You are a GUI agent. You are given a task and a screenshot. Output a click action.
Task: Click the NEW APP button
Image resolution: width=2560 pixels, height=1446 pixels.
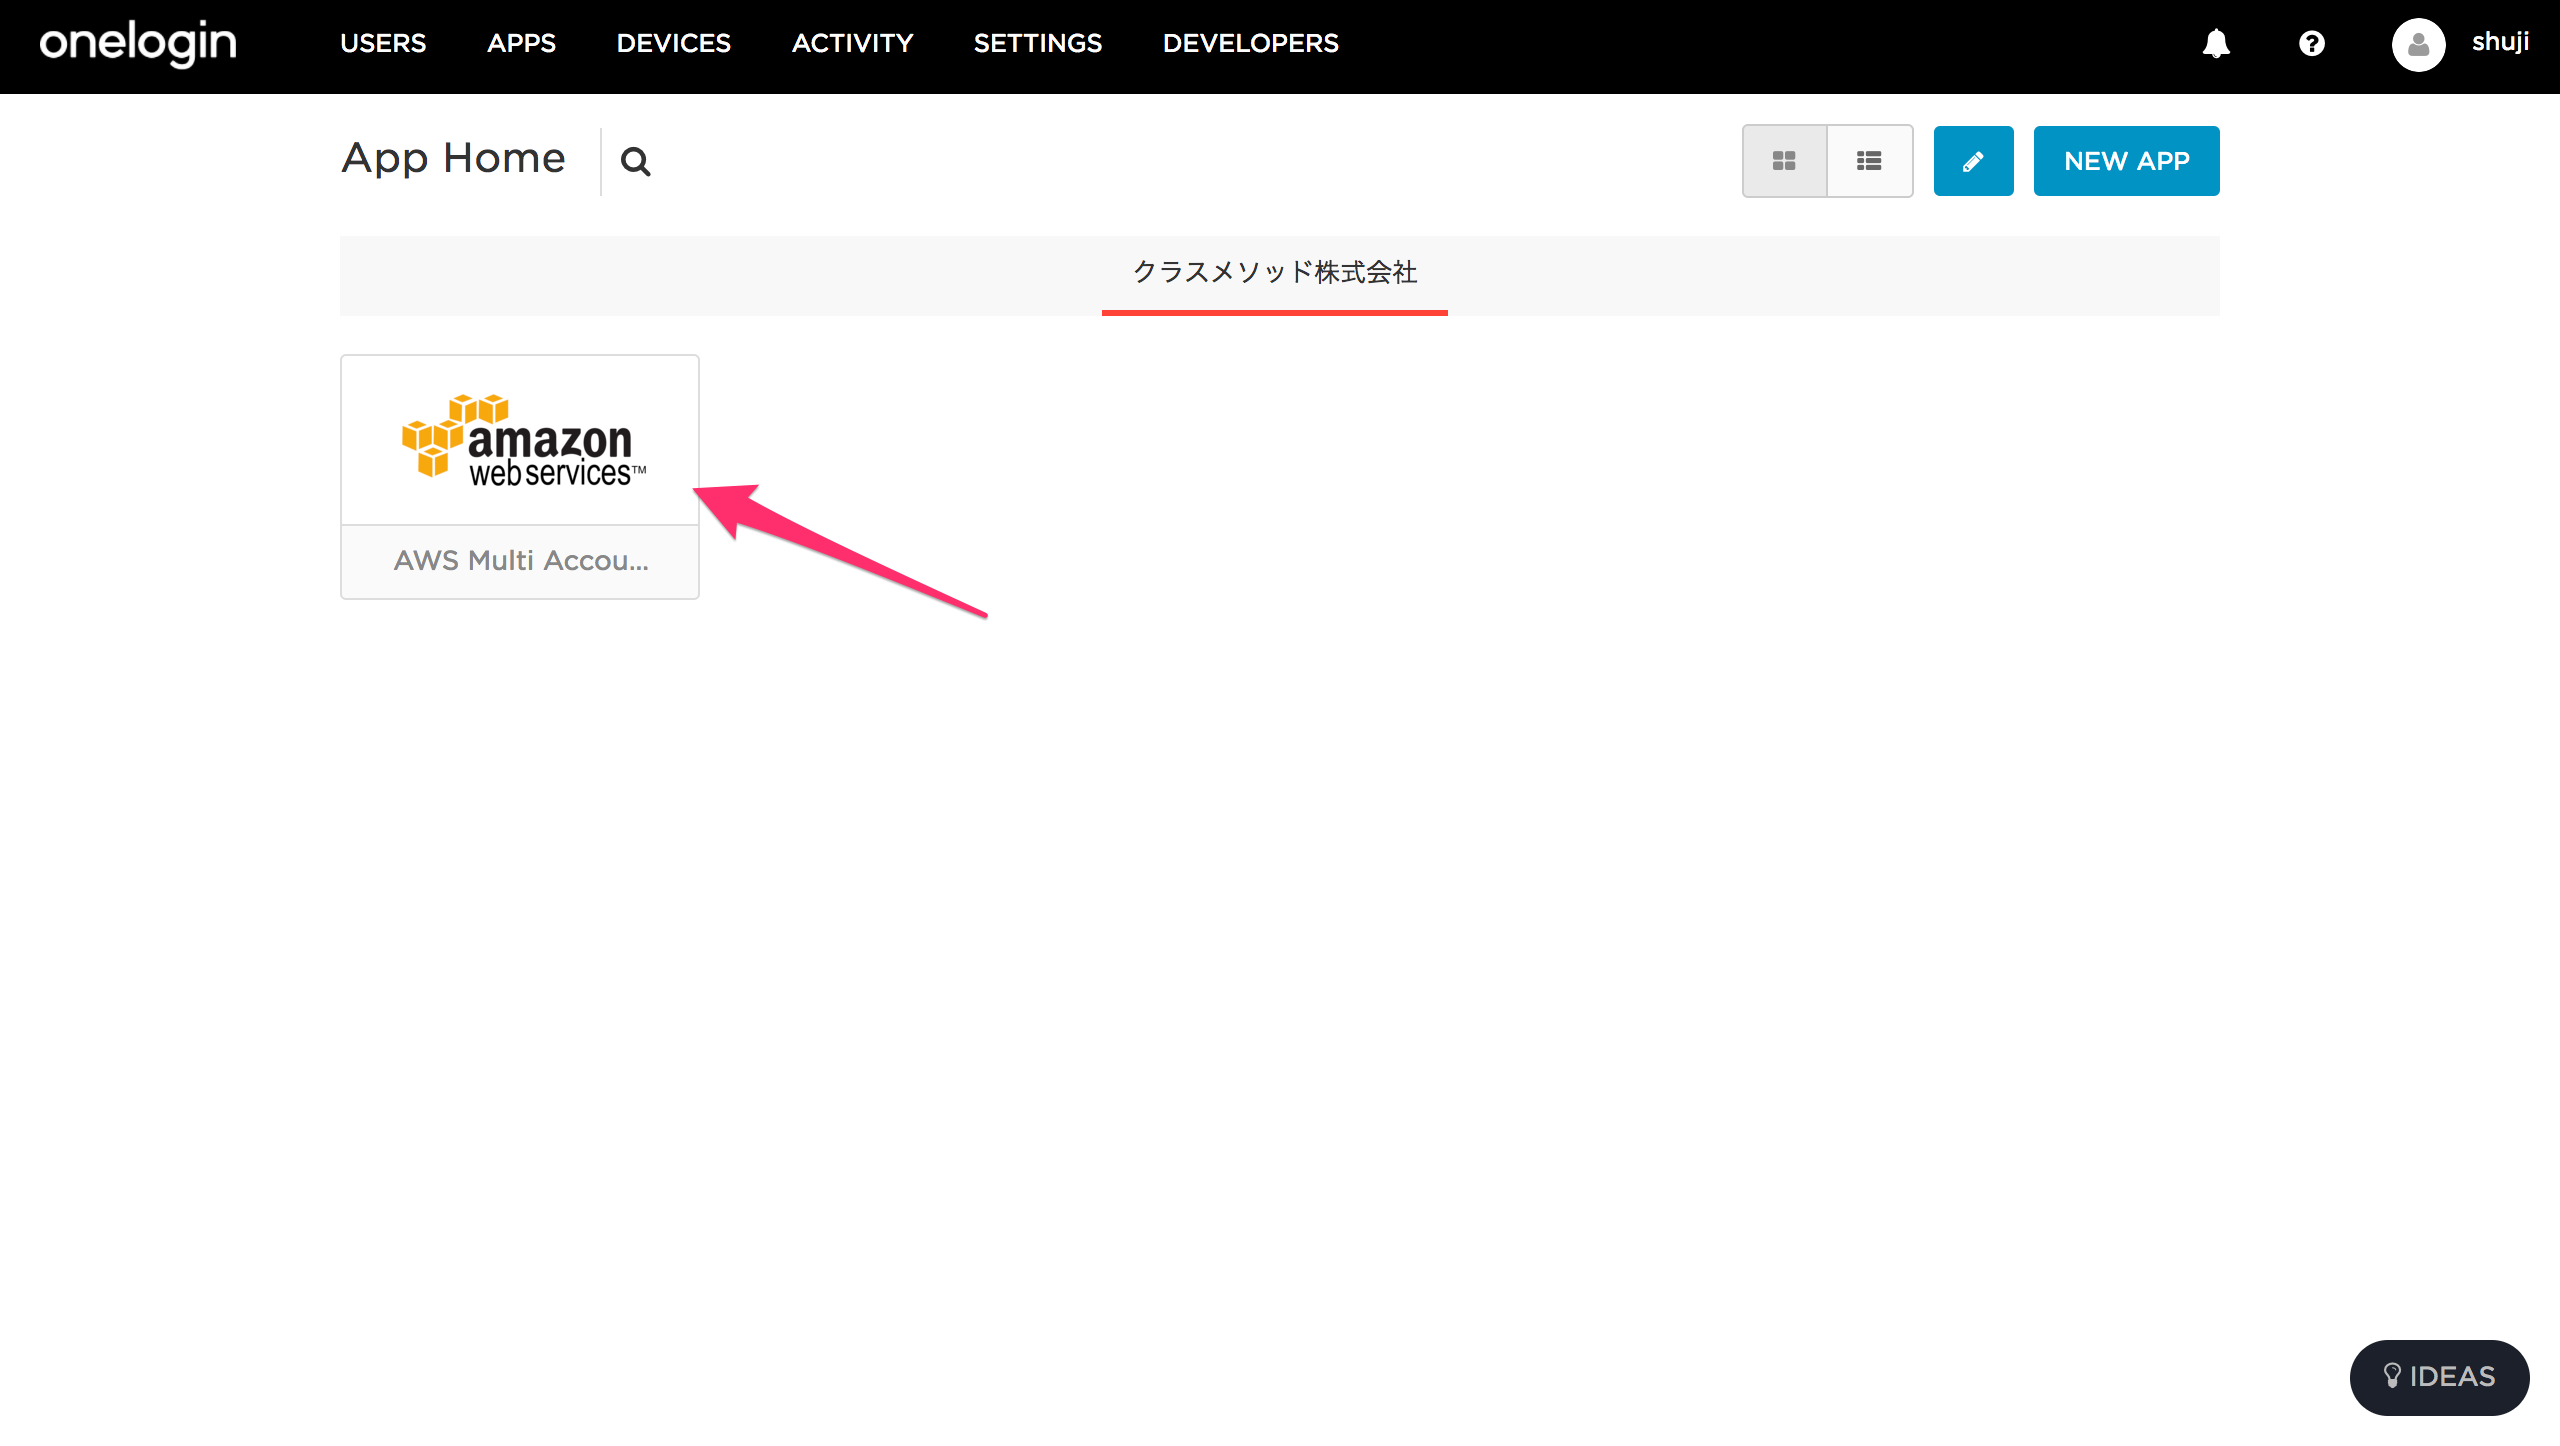[x=2126, y=160]
